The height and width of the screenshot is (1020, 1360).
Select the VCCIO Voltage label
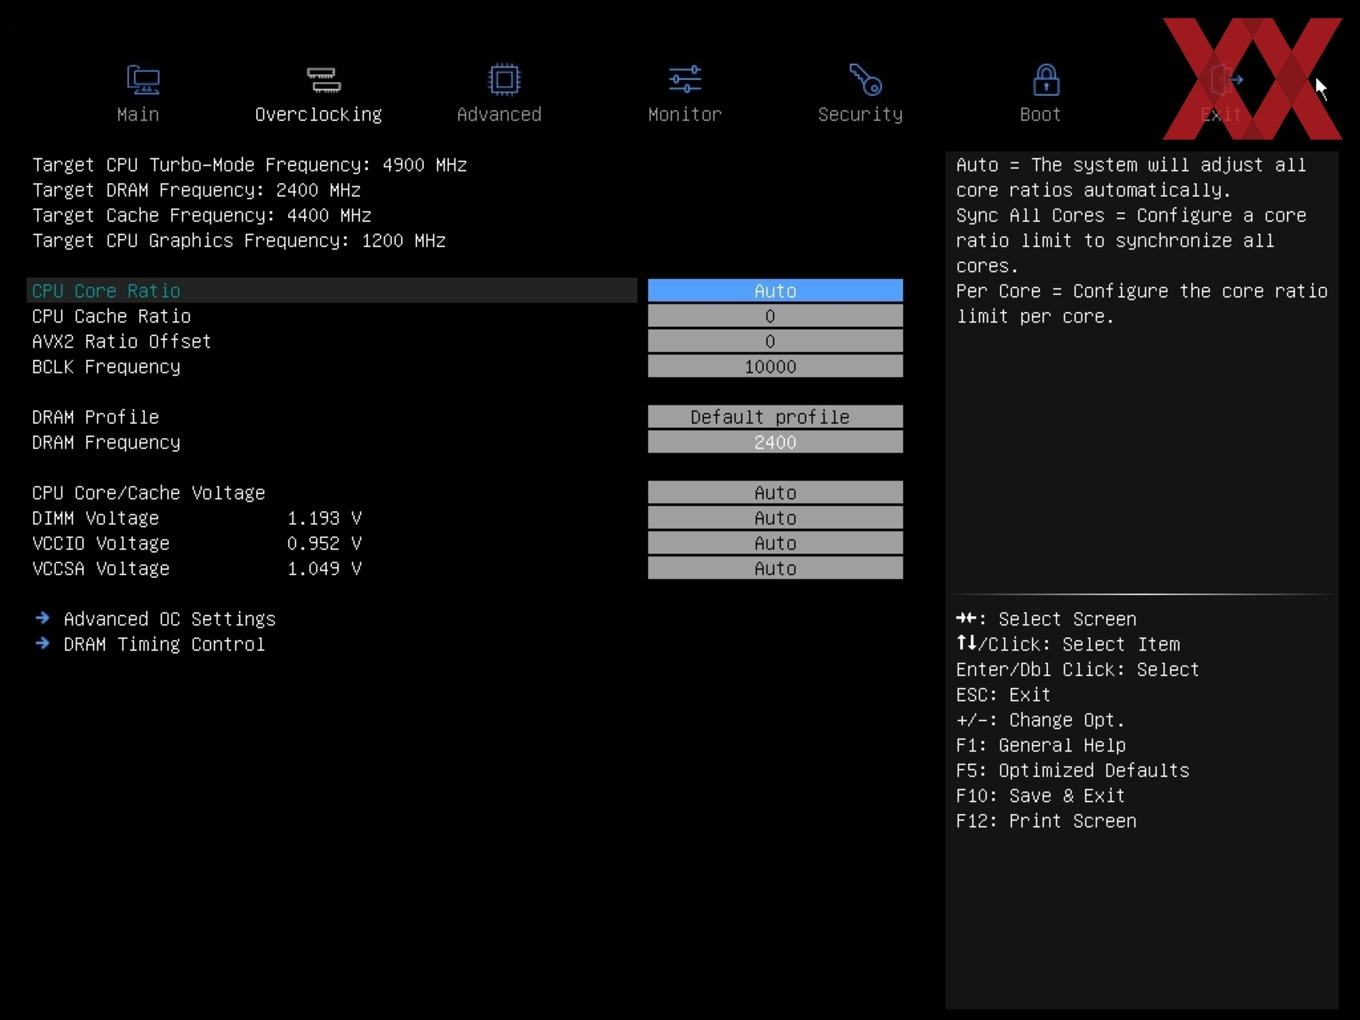tap(100, 543)
